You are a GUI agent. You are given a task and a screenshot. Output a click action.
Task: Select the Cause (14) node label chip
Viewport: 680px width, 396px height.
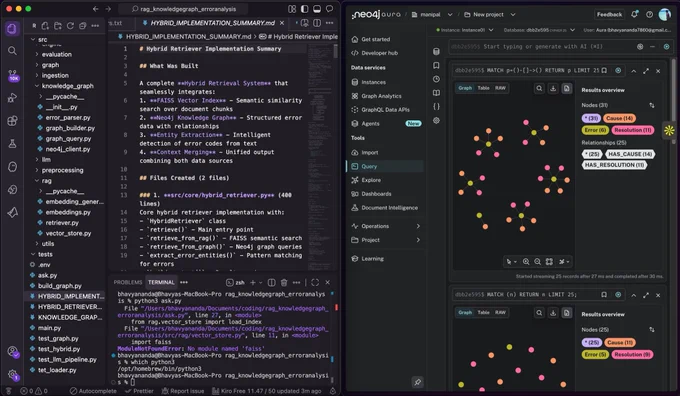coord(619,118)
